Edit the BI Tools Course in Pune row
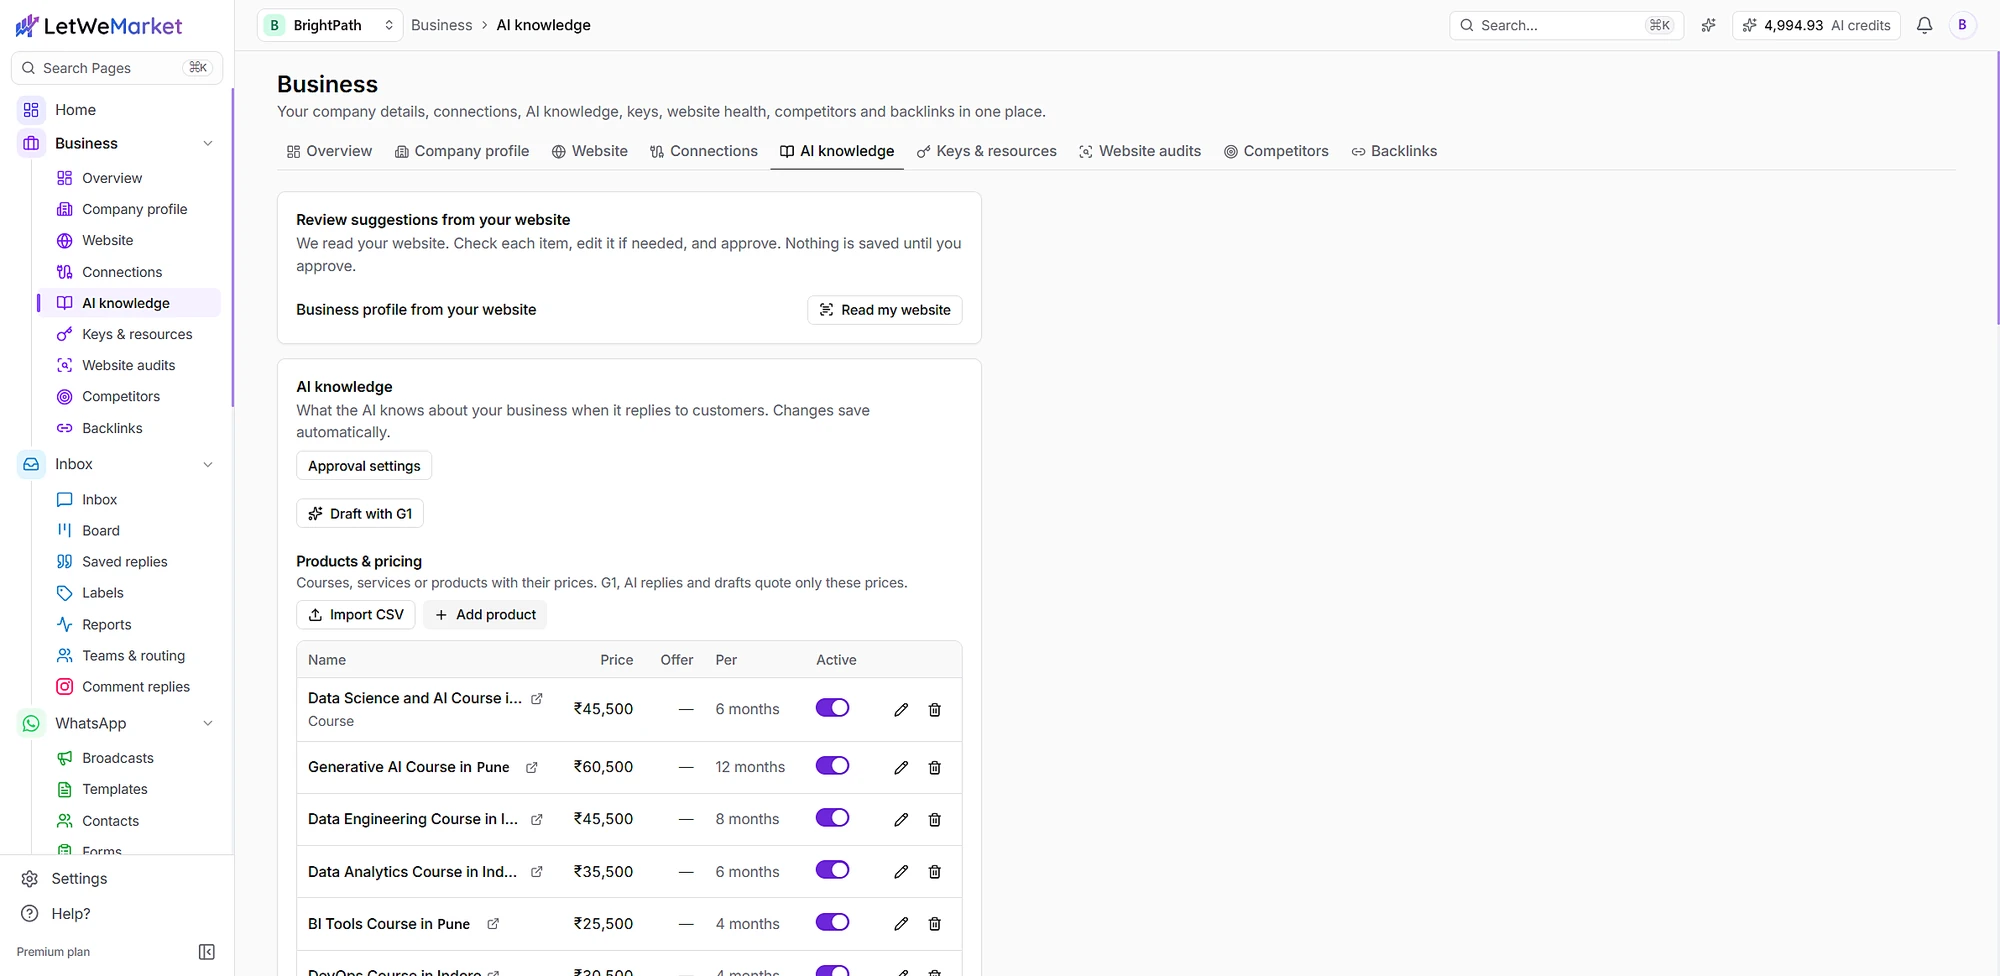The width and height of the screenshot is (2000, 976). [901, 924]
